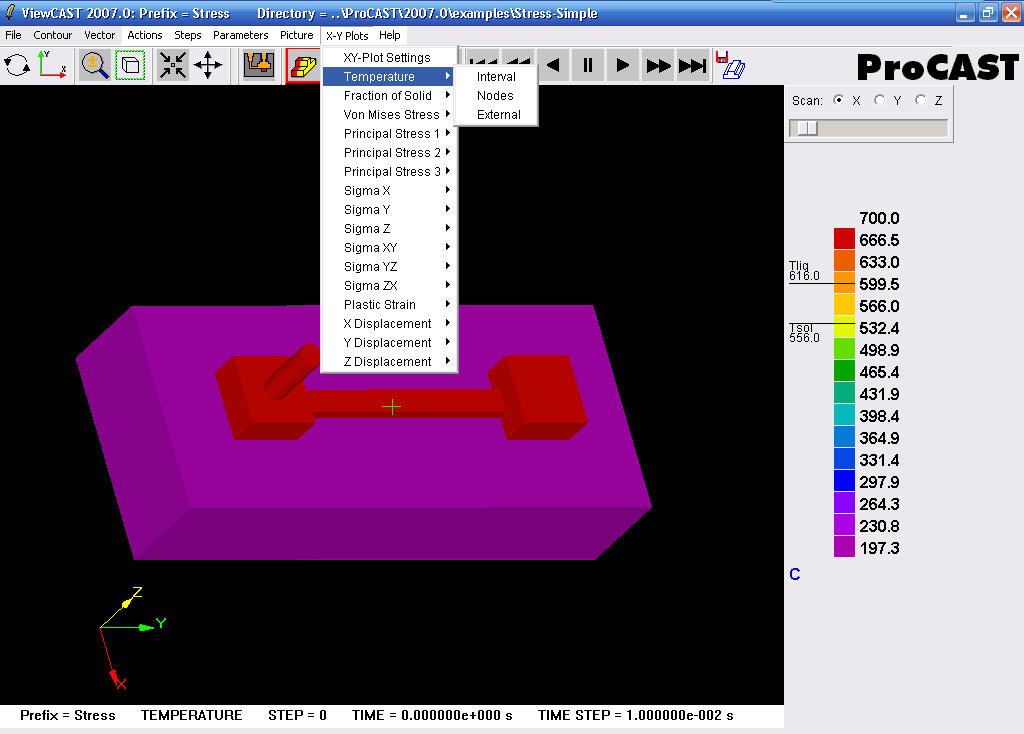1024x734 pixels.
Task: Expand the Sigma X submenu
Action: pos(389,190)
